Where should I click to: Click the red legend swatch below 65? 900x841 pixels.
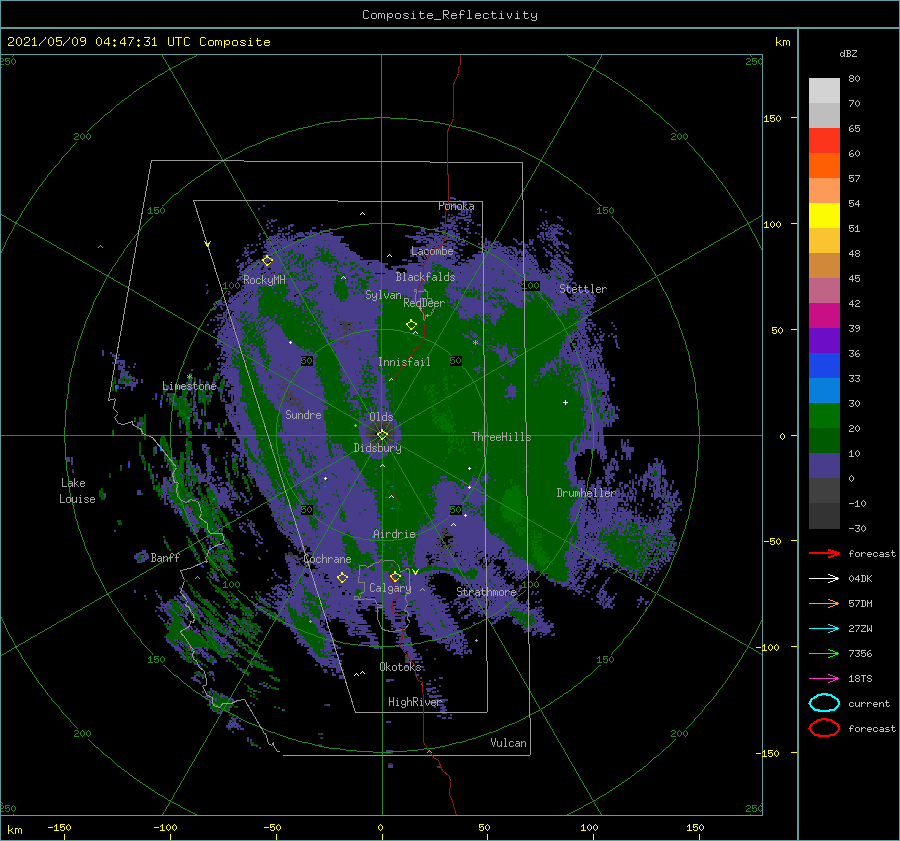point(824,141)
